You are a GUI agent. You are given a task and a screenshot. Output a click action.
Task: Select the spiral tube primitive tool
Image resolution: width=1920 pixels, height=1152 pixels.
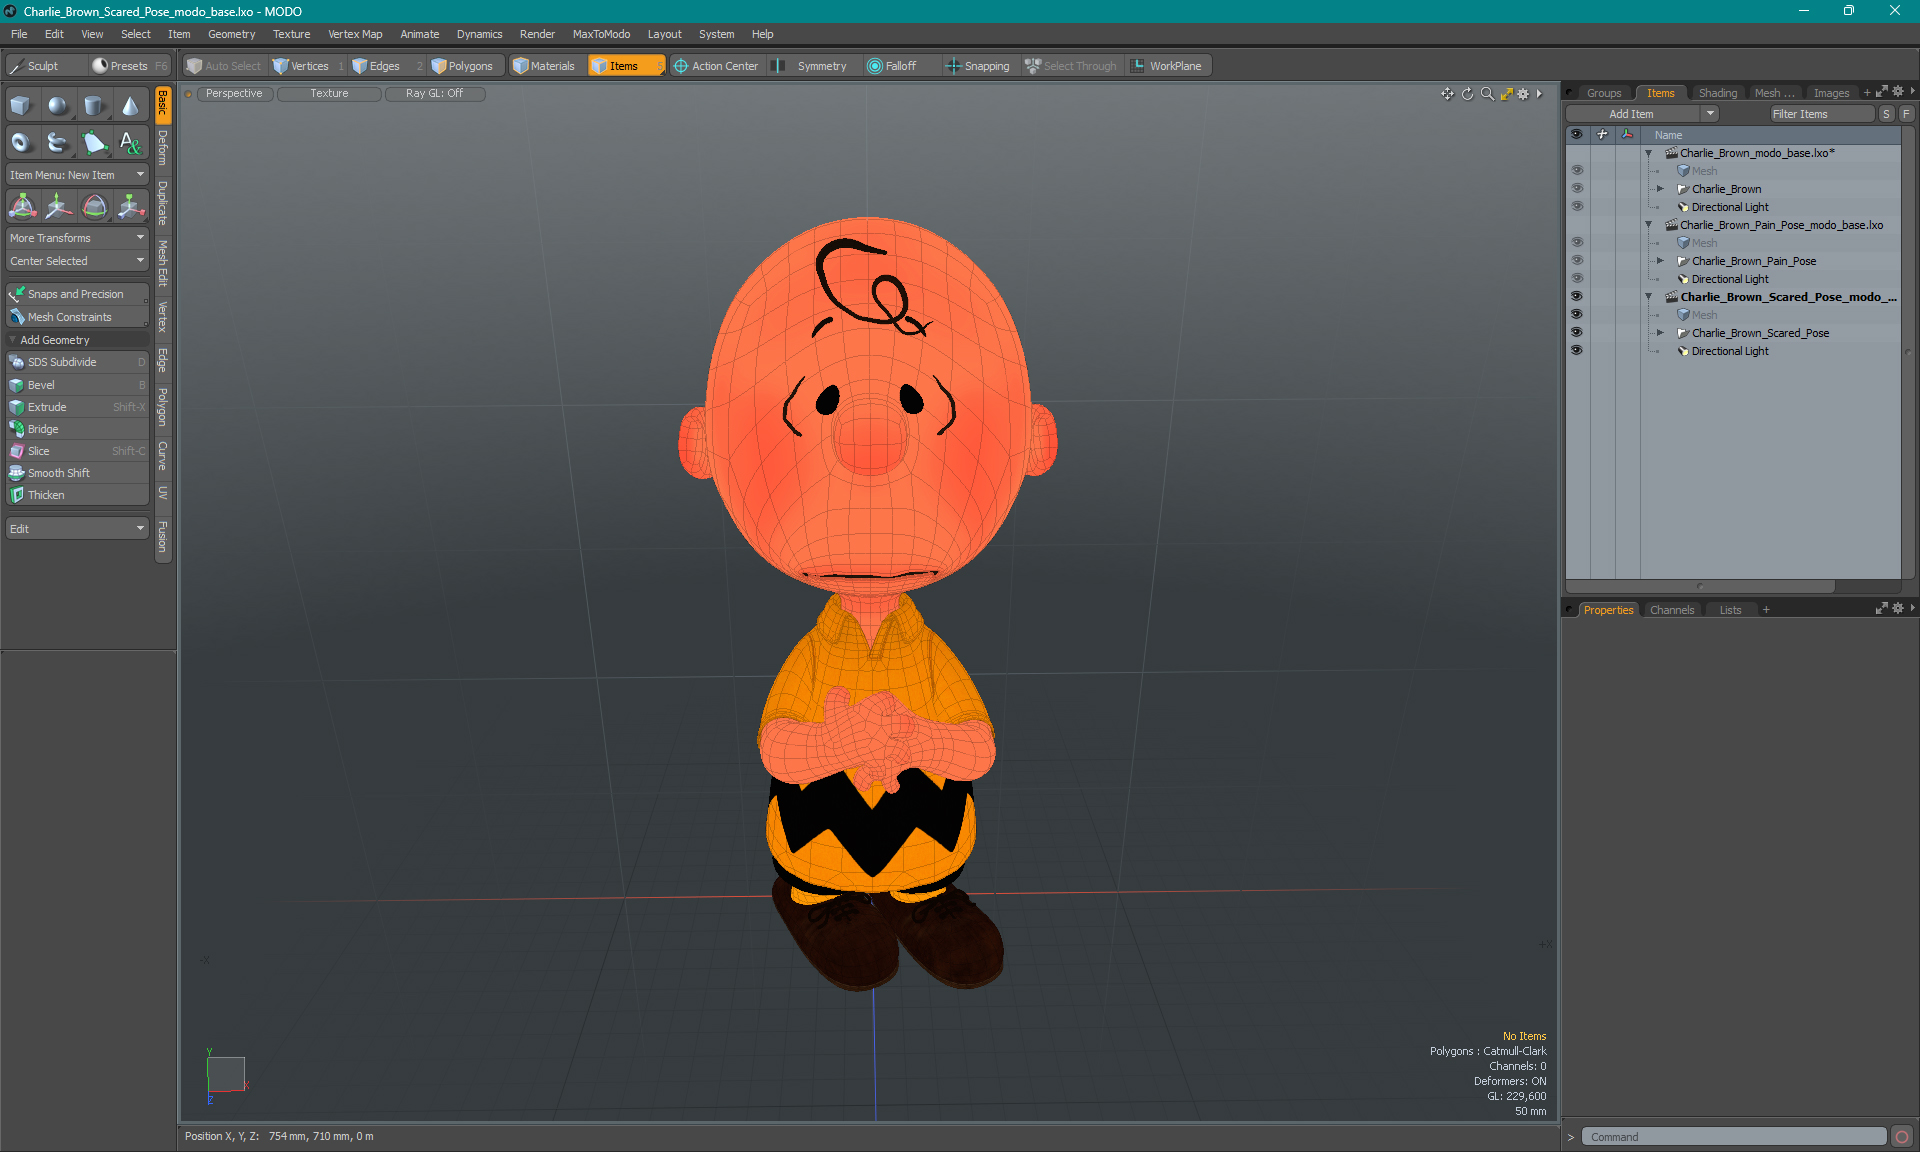(x=58, y=143)
